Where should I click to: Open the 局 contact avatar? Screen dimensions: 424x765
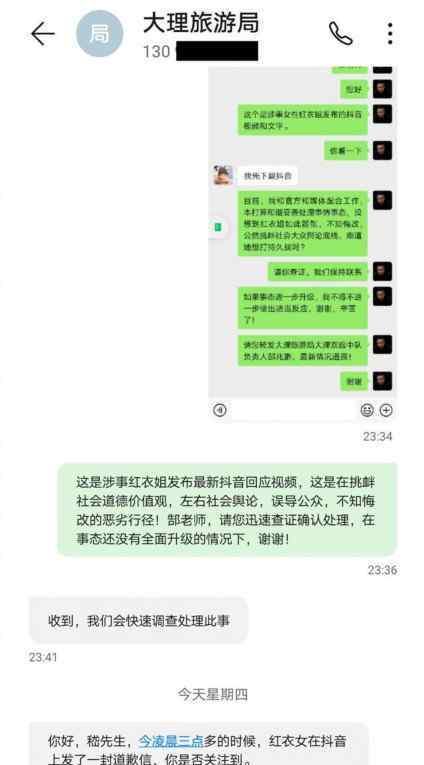(x=100, y=34)
